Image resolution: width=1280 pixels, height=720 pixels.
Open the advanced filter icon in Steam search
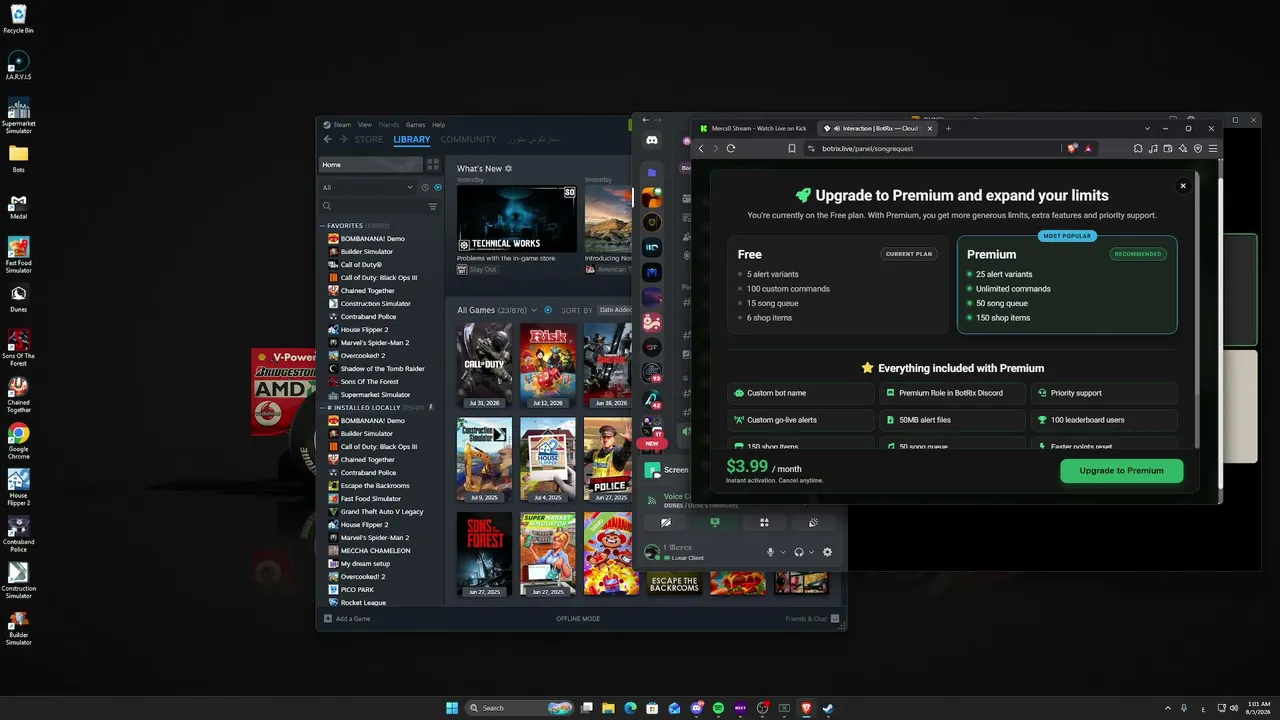tap(433, 206)
